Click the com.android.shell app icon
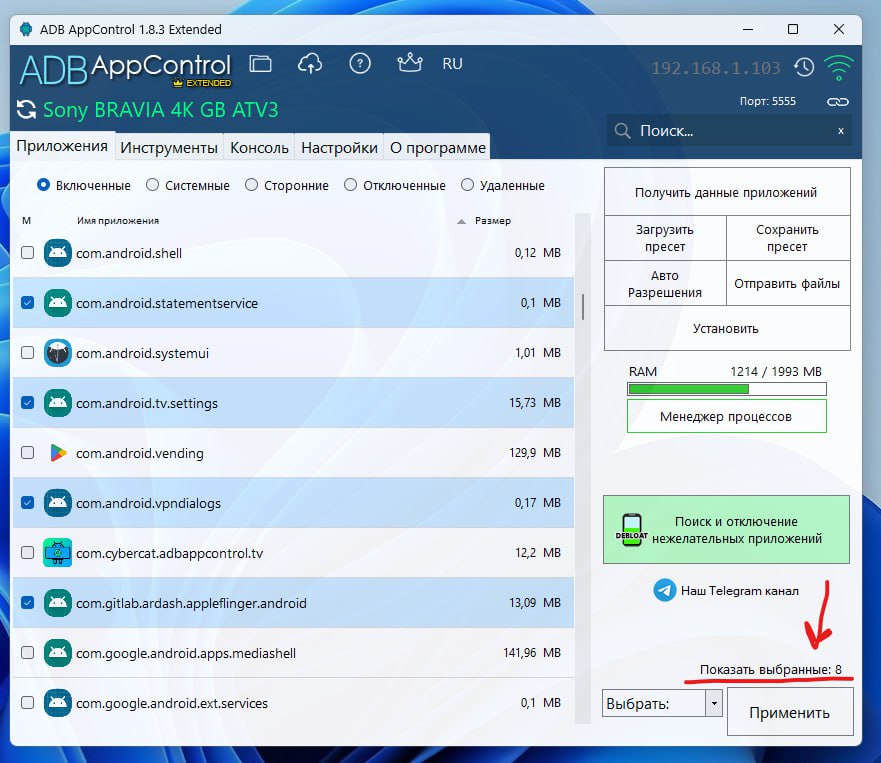 click(57, 253)
